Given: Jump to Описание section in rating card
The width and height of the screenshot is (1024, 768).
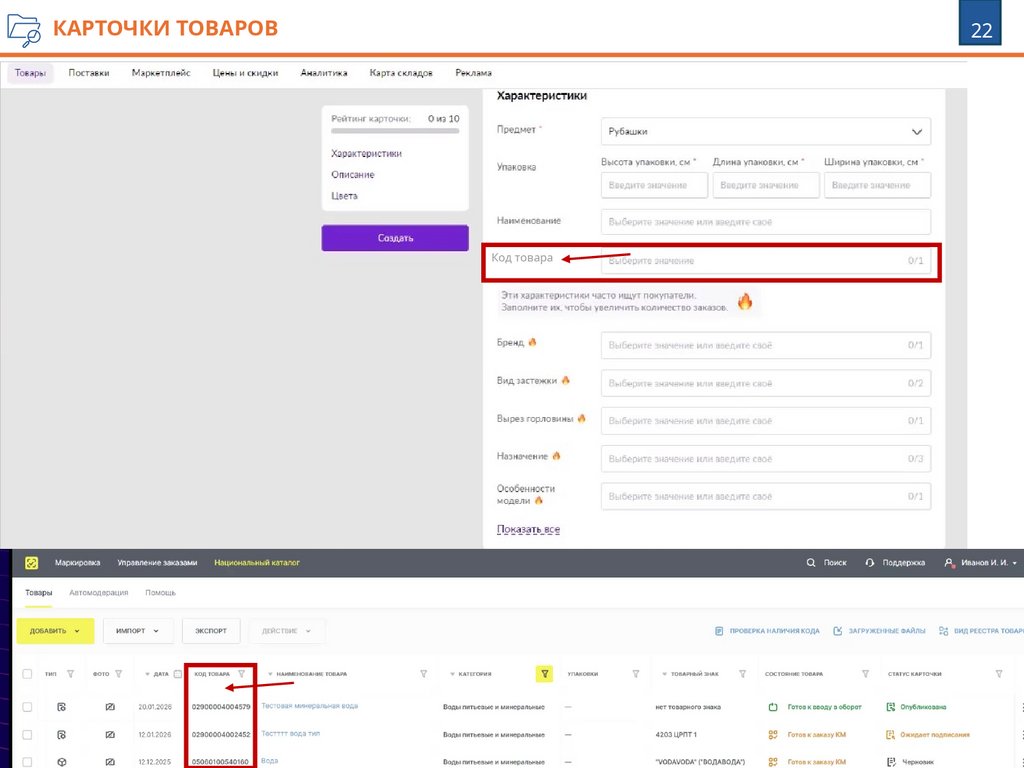Looking at the screenshot, I should [353, 174].
